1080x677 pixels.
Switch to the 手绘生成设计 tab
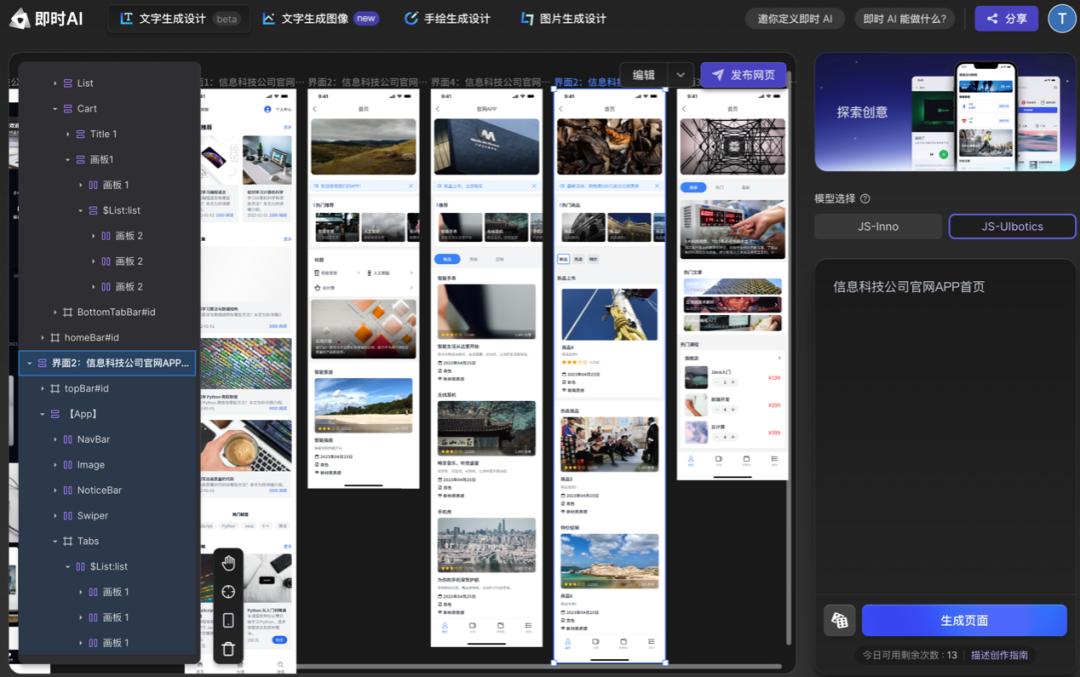click(x=447, y=18)
